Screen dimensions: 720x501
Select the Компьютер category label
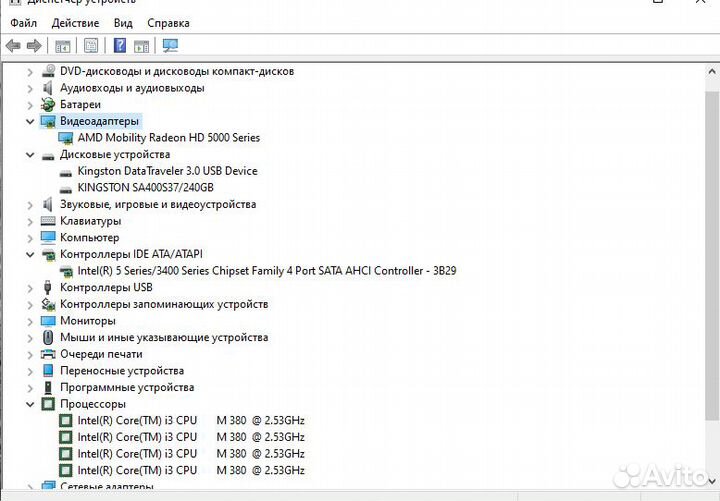tap(90, 237)
